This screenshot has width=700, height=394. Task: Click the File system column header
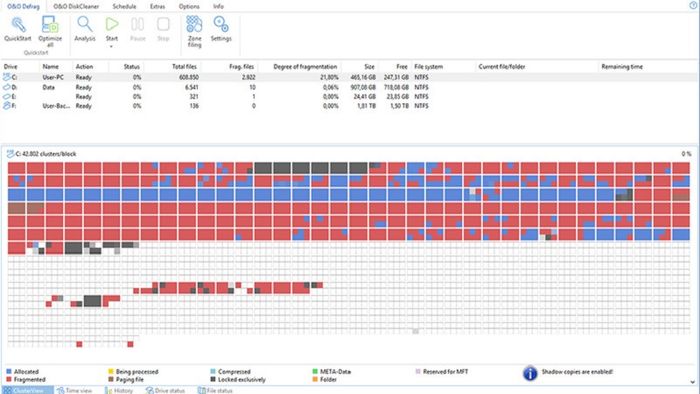(428, 66)
